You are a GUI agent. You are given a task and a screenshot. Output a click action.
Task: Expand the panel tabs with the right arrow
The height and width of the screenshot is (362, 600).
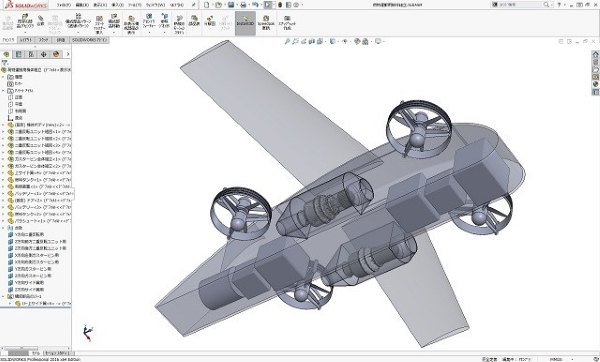(68, 54)
